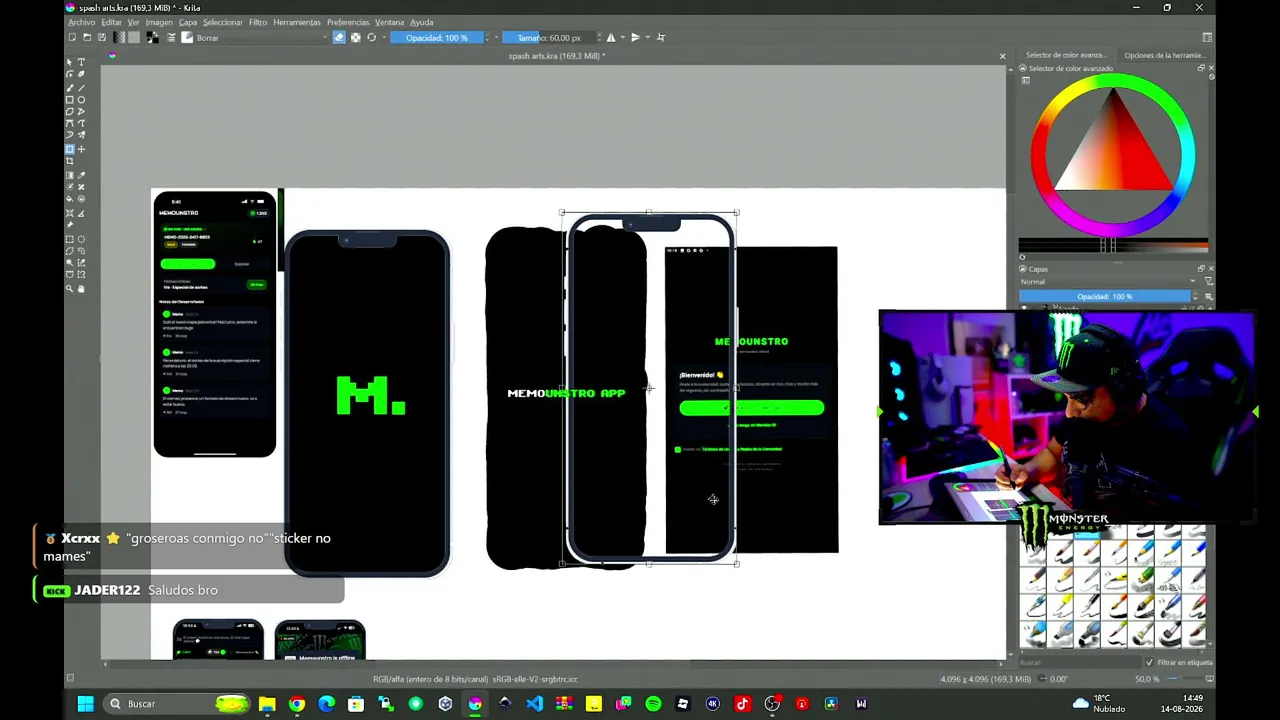Open the color selector settings icon
Image resolution: width=1280 pixels, height=720 pixels.
pos(1025,80)
